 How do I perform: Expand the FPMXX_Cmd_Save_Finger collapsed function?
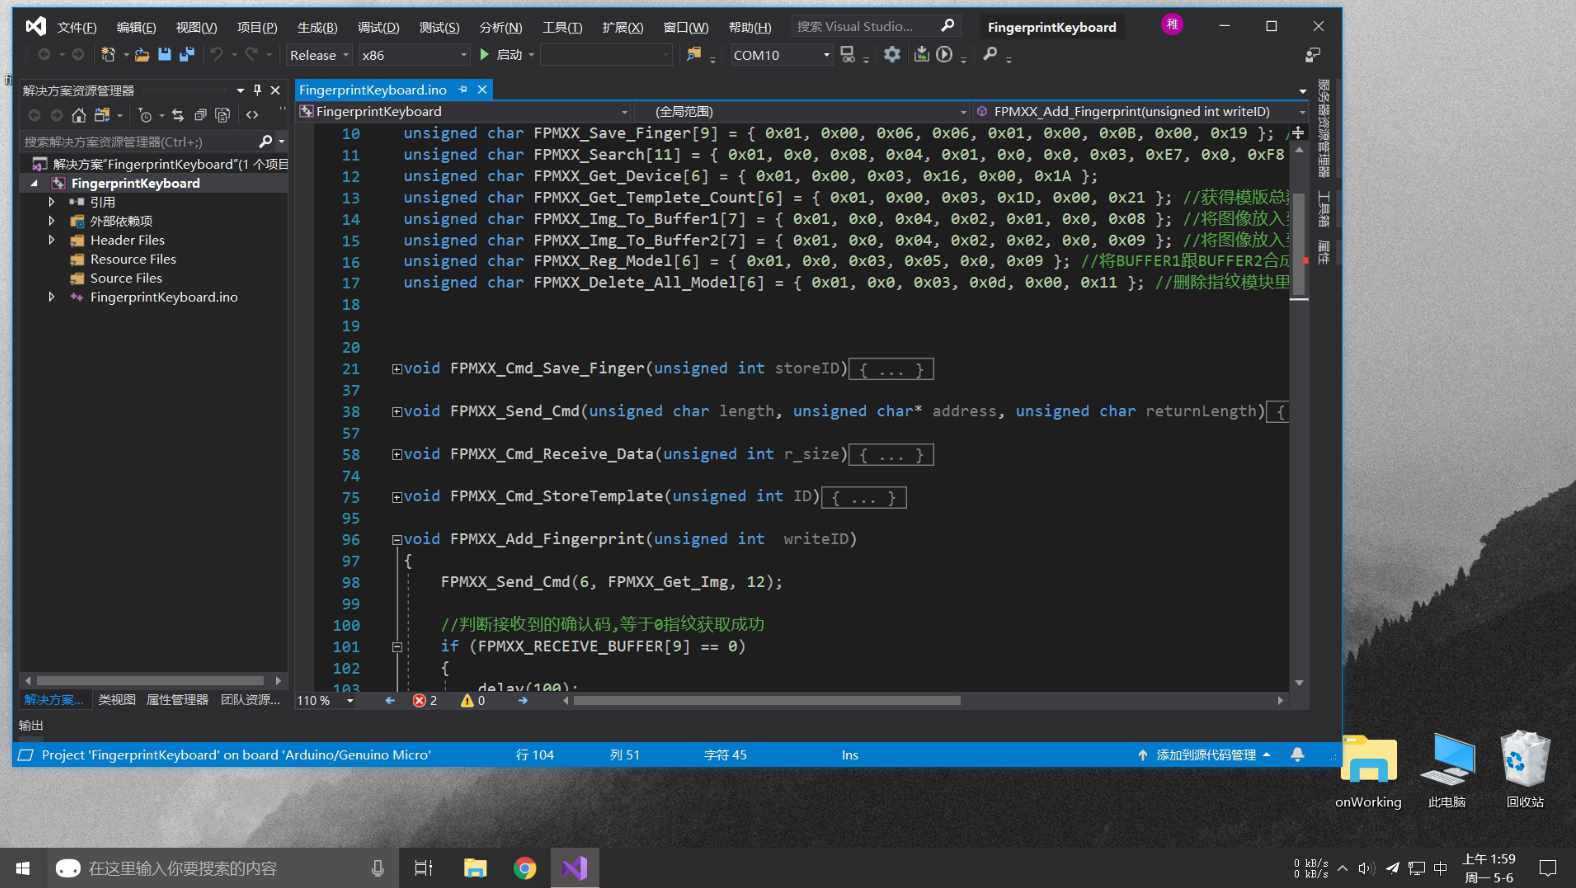point(397,369)
